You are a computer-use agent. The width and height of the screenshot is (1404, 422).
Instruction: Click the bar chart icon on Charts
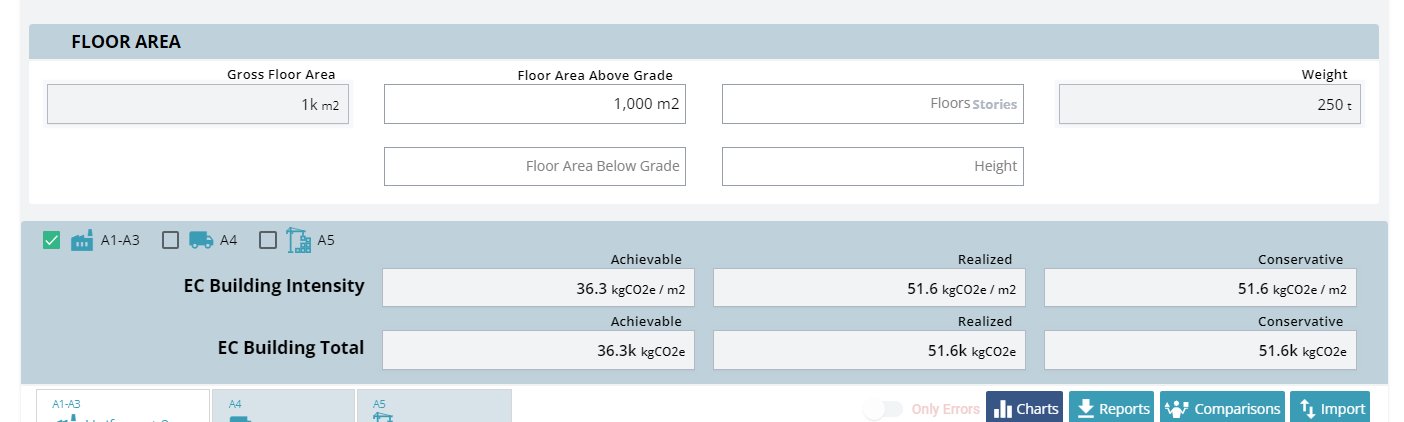tap(1002, 409)
